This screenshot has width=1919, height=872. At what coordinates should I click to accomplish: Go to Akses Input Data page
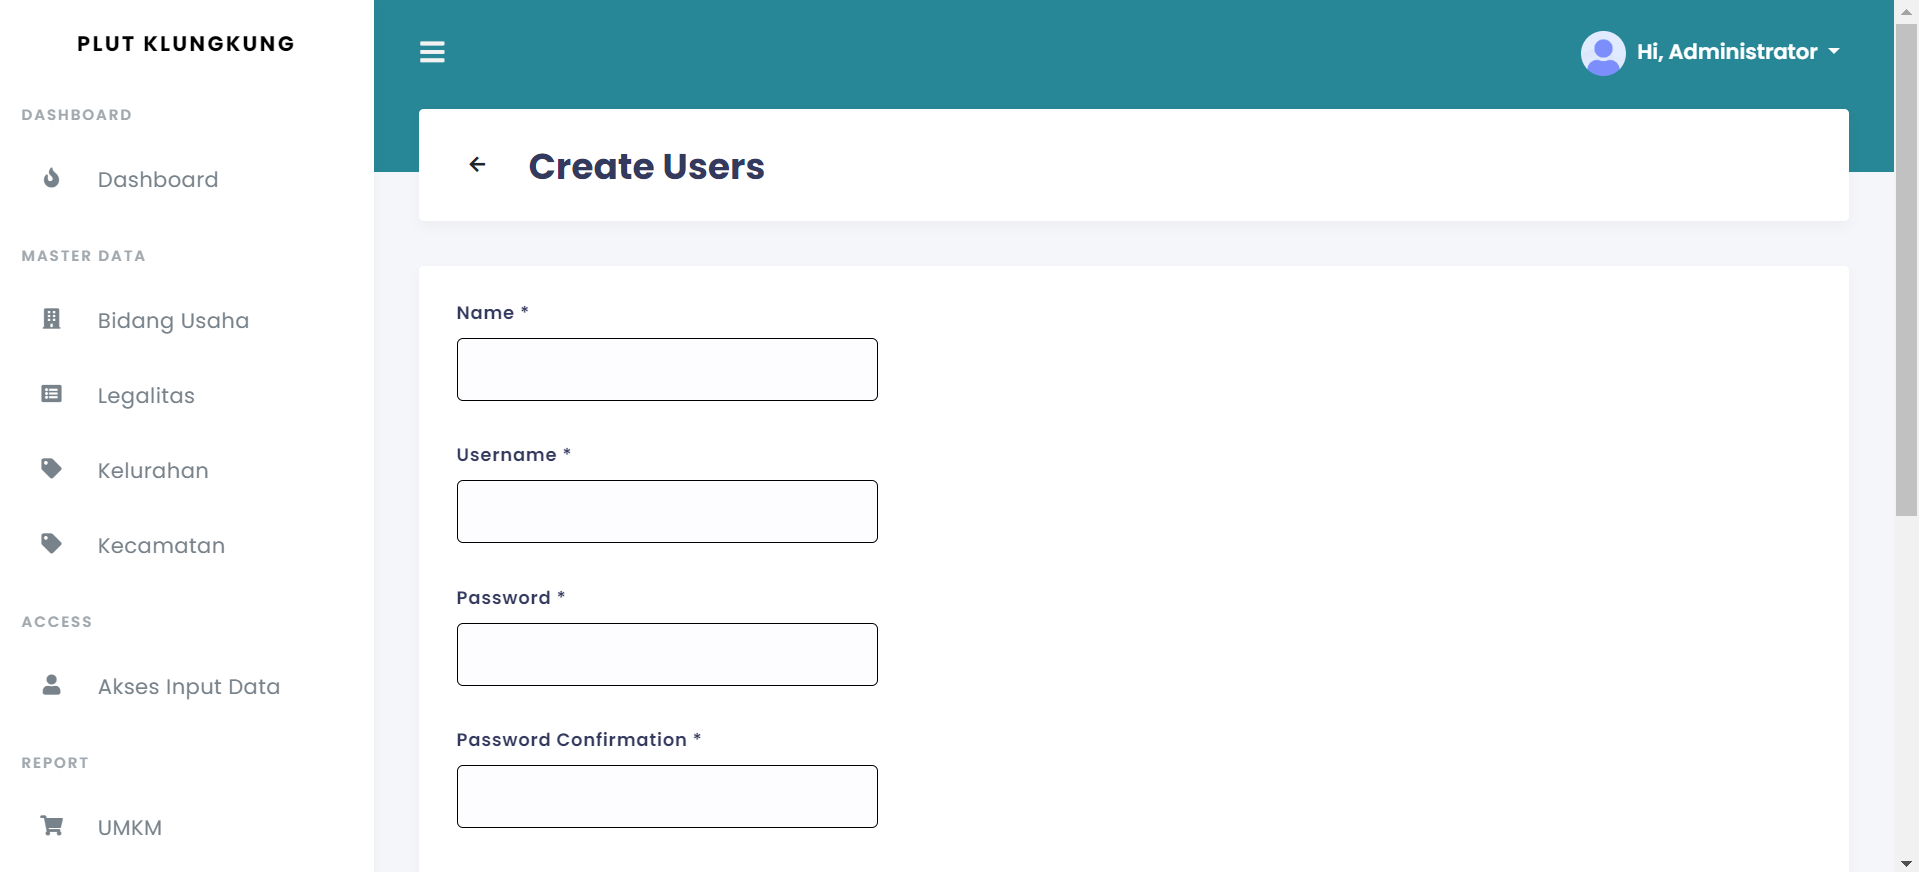[189, 687]
